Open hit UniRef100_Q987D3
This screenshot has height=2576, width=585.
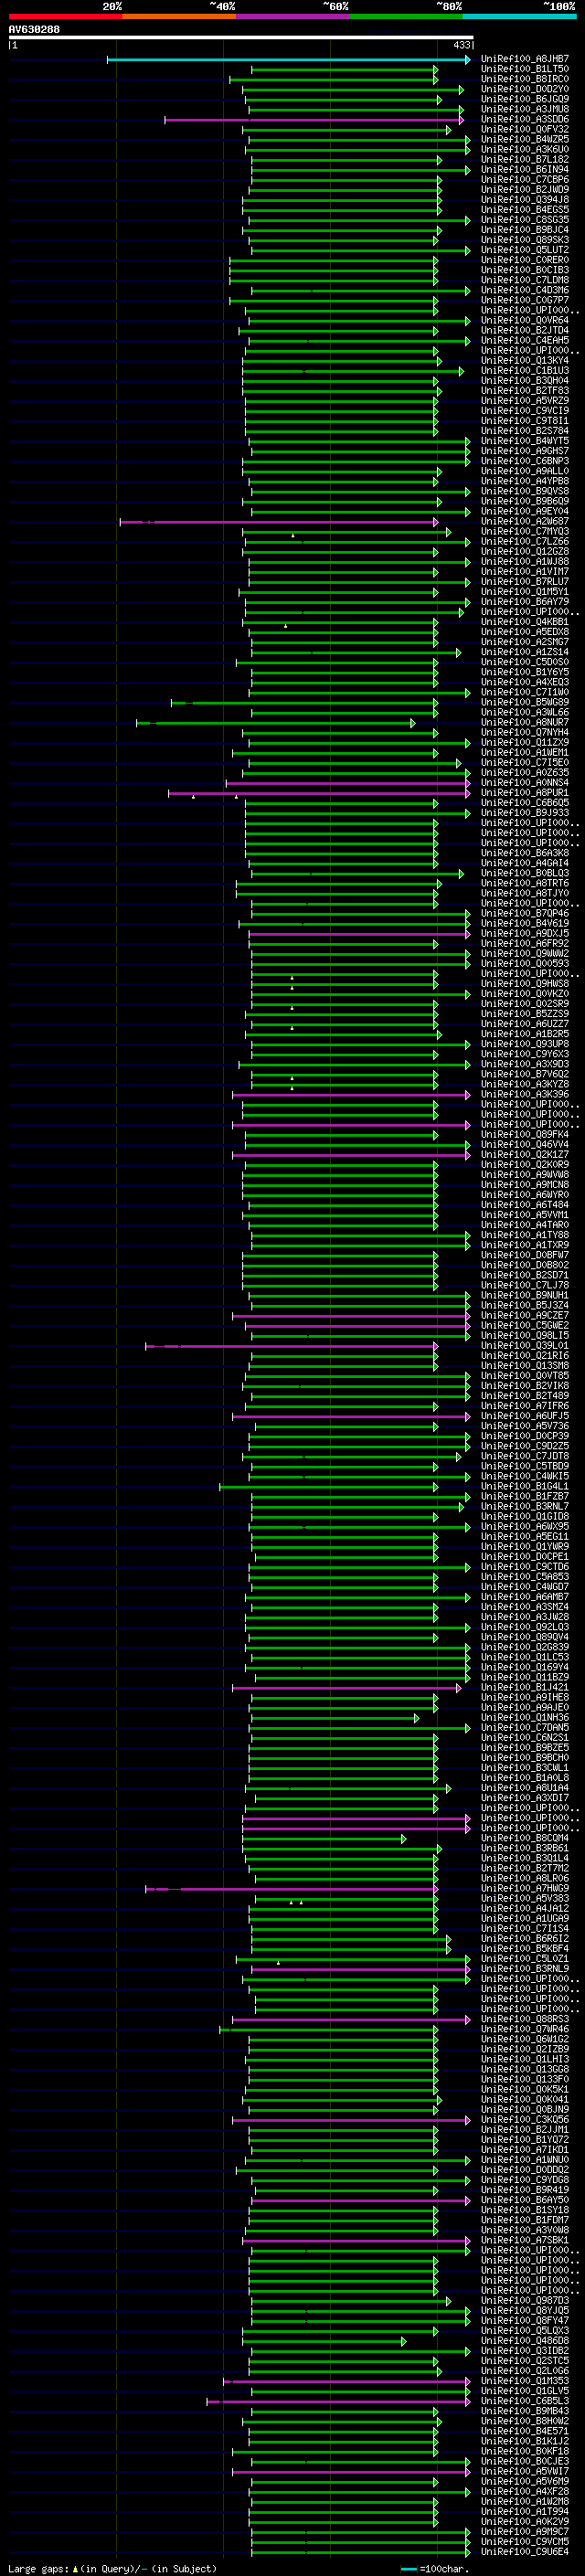(525, 2300)
